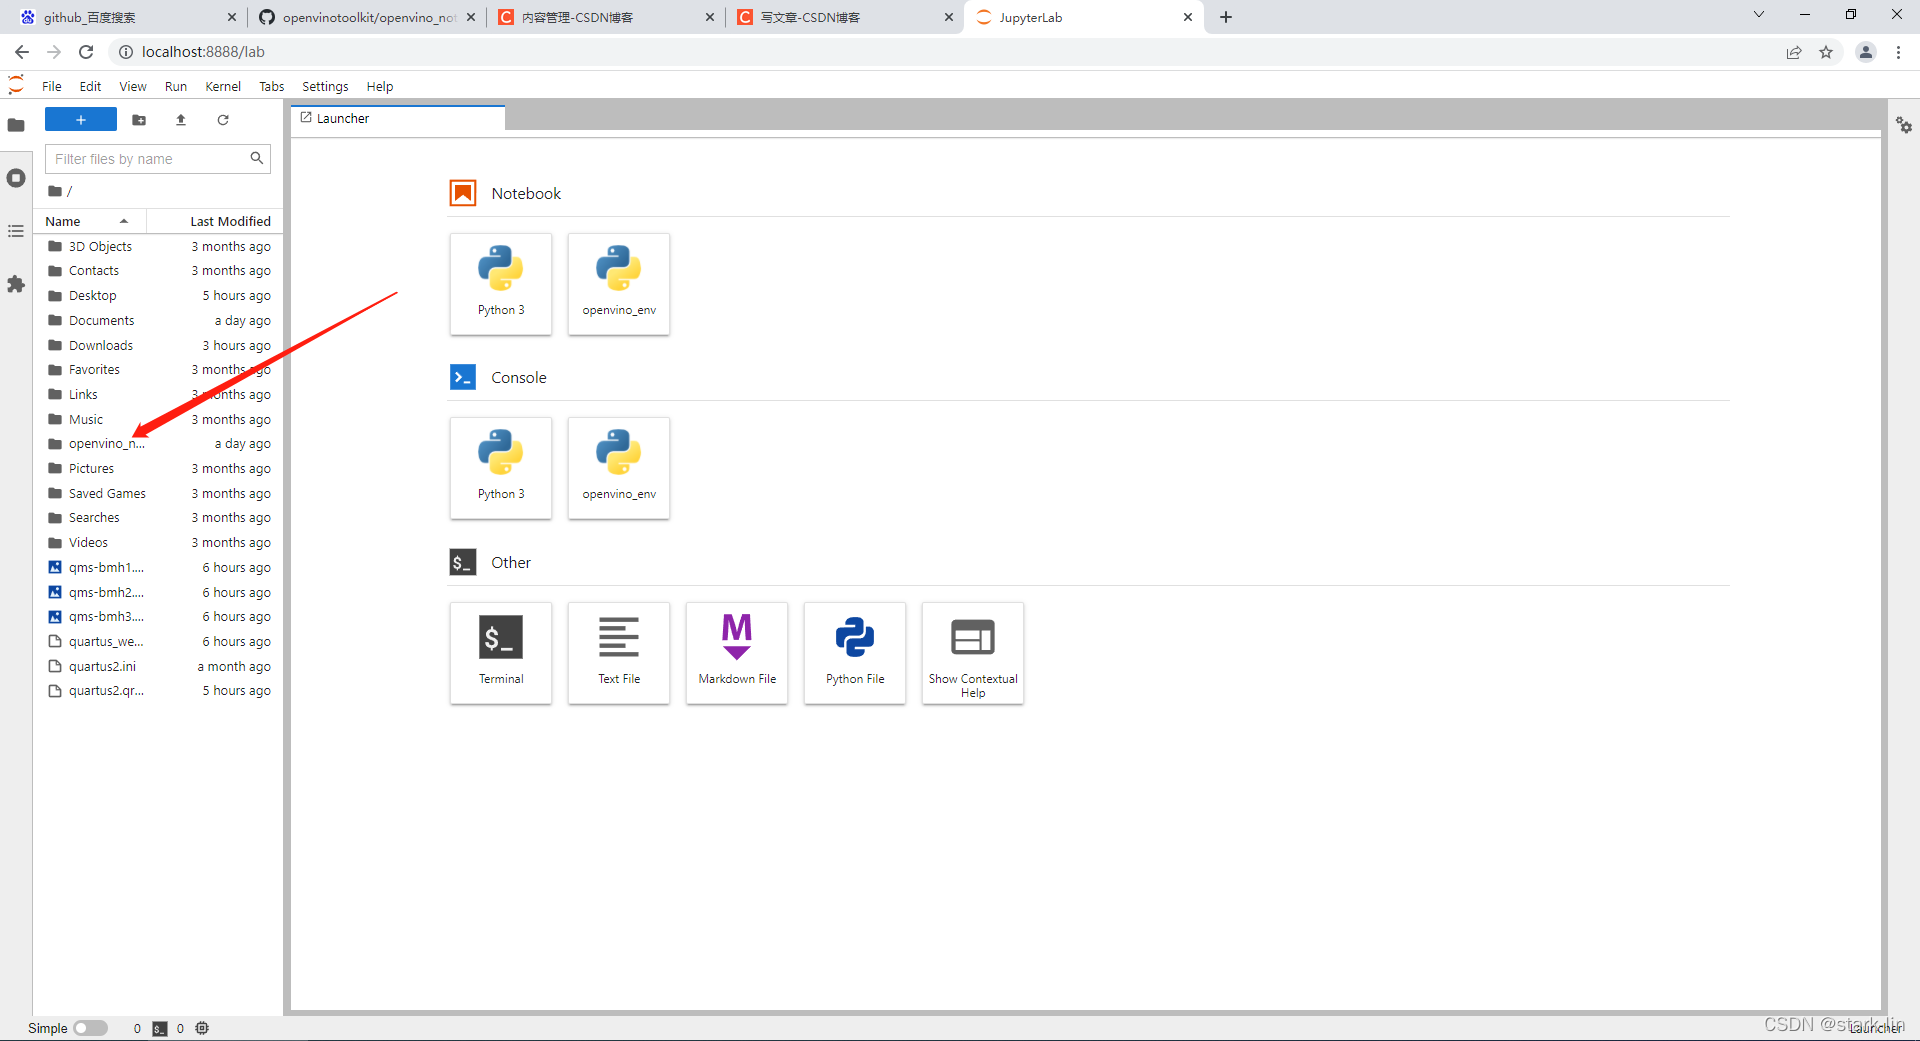The image size is (1920, 1041).
Task: Select the Documents folder
Action: [159, 321]
